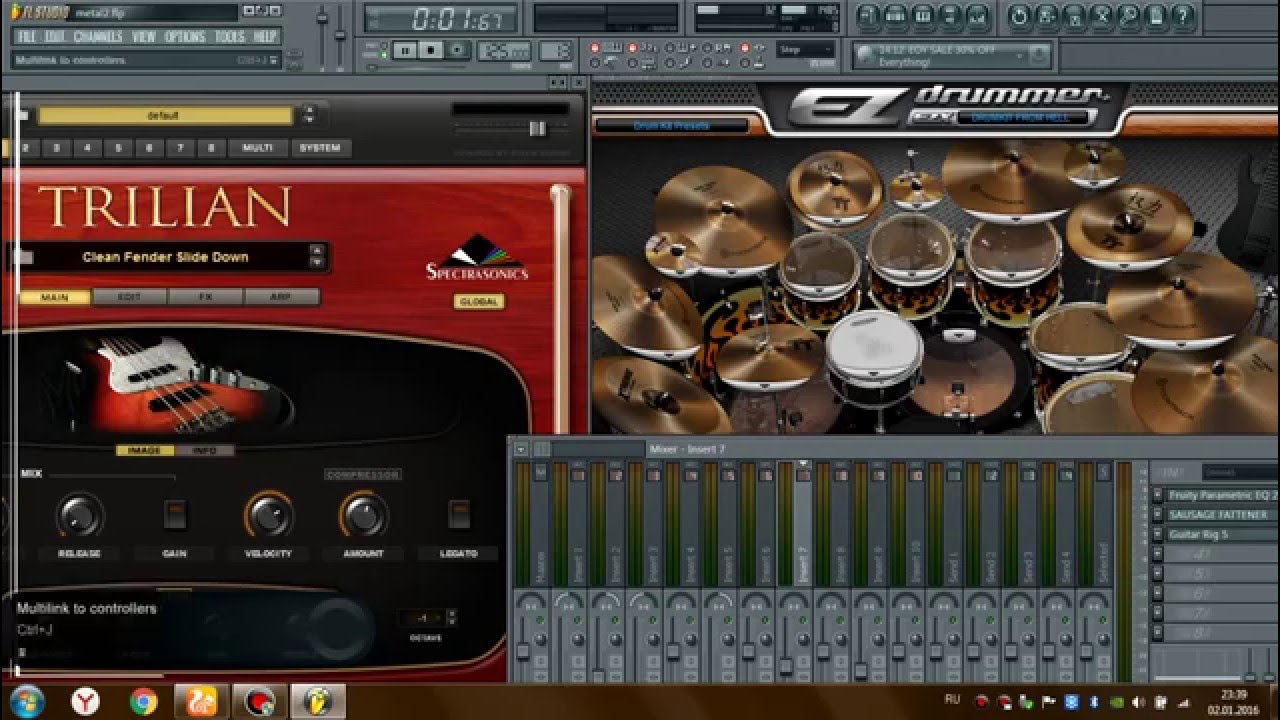Open the CHANNELS menu
The height and width of the screenshot is (720, 1280).
[98, 37]
